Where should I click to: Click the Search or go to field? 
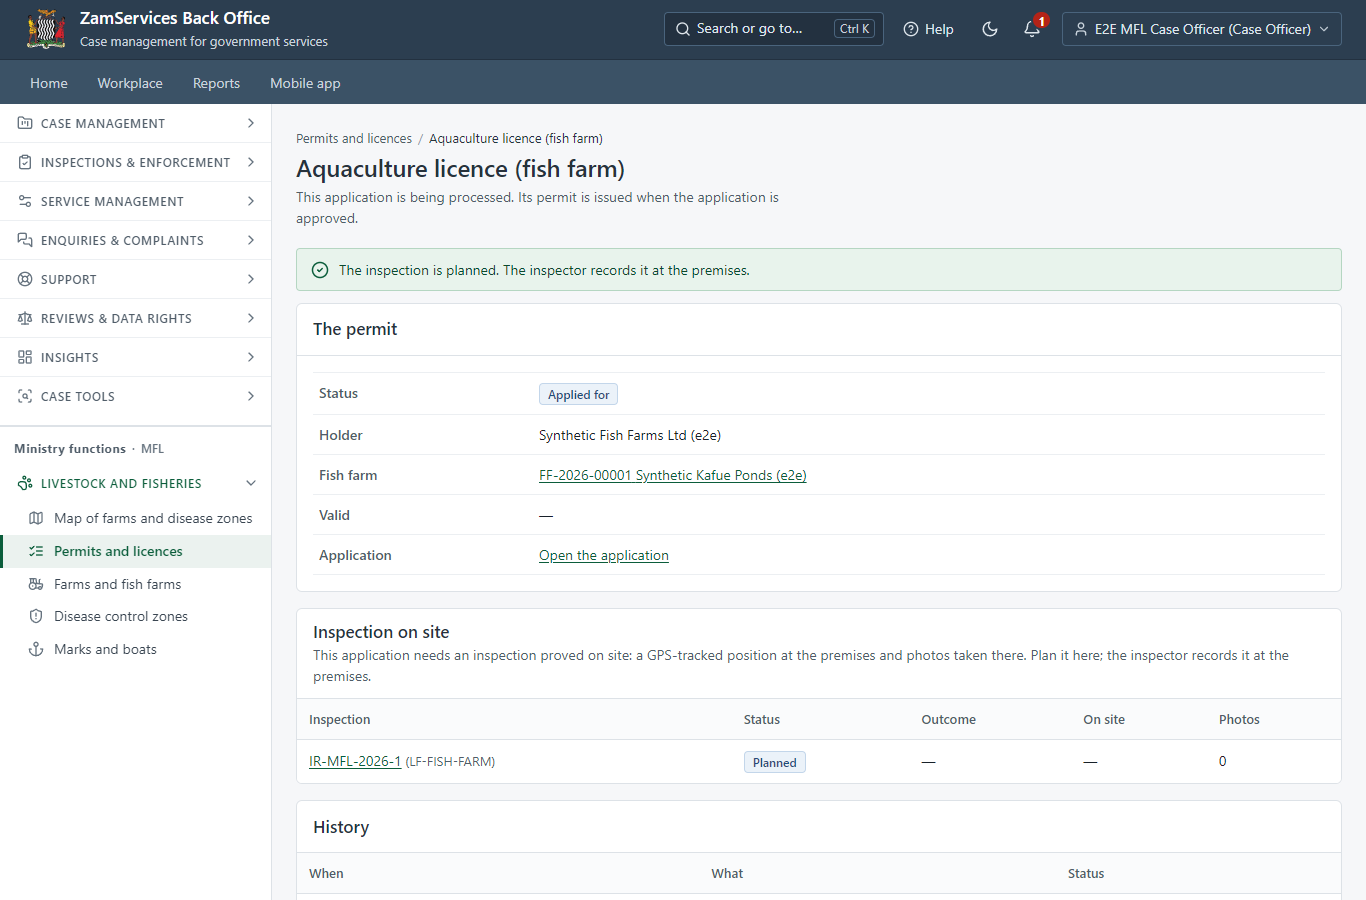click(x=774, y=29)
